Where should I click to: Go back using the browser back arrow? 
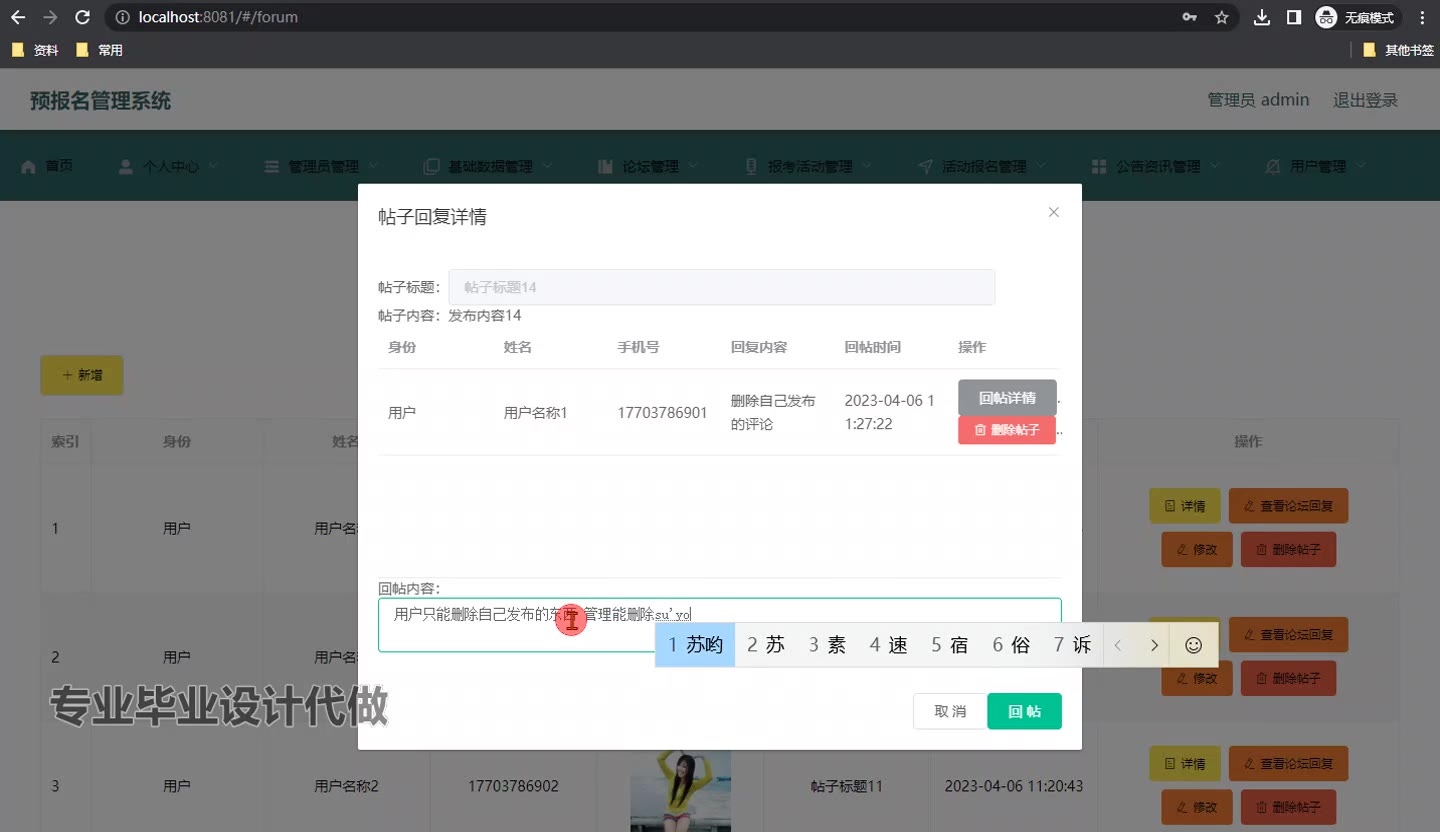18,17
